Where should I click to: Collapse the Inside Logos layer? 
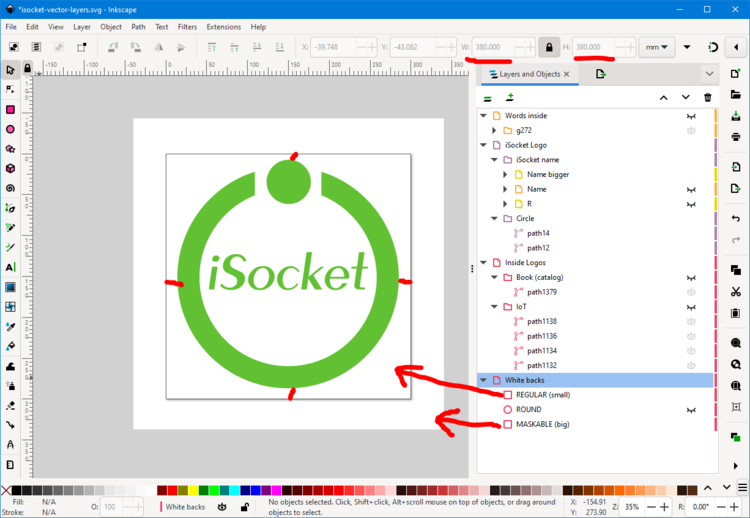484,263
